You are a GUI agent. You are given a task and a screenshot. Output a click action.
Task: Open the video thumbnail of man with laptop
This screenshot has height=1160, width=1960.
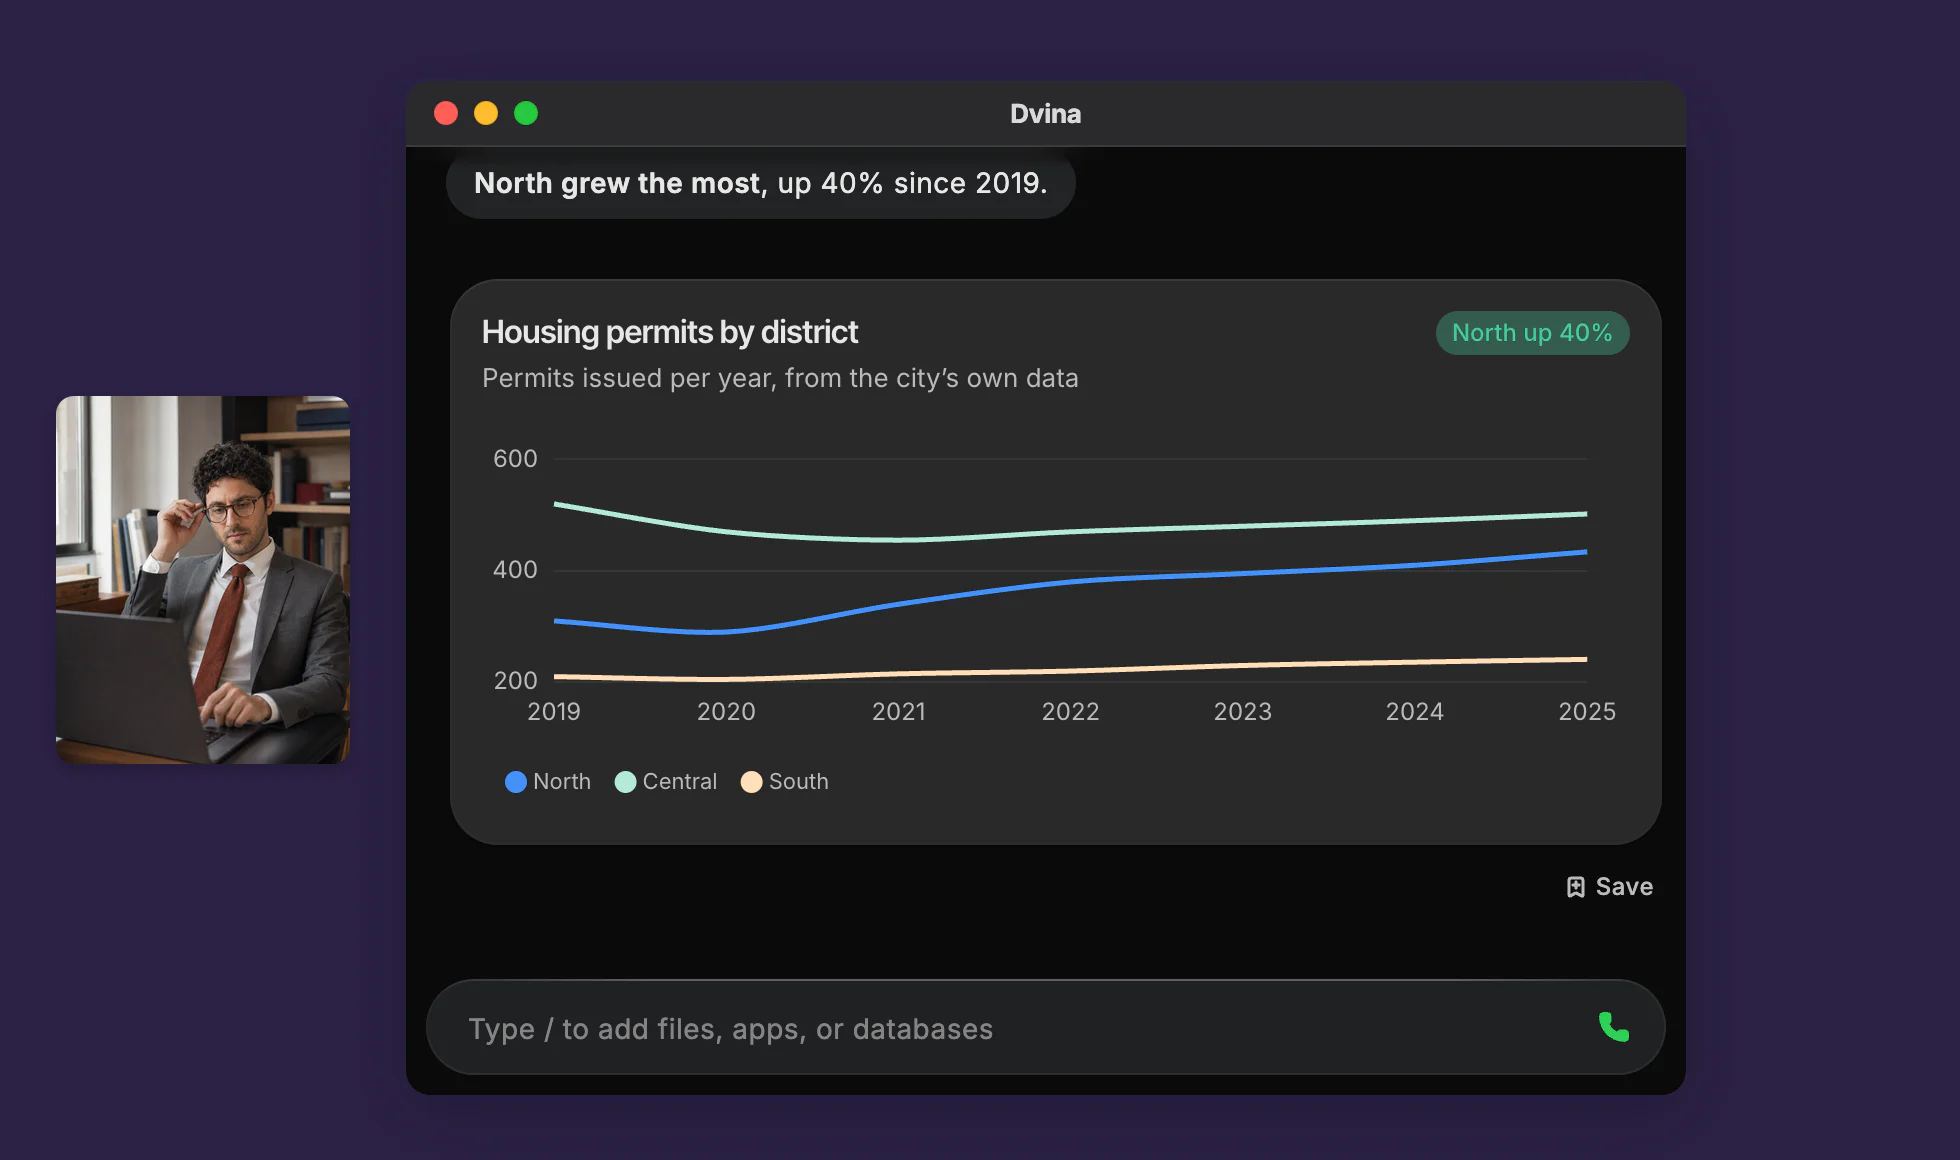coord(203,580)
